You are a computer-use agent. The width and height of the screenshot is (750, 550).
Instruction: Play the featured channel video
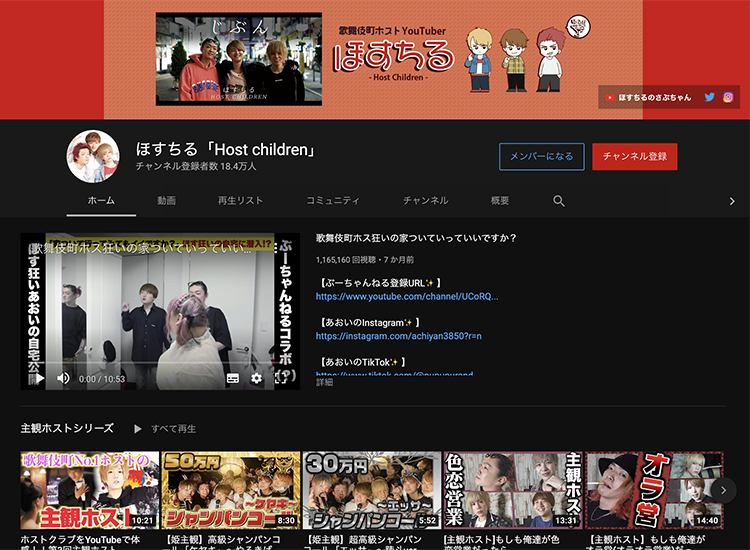[40, 379]
